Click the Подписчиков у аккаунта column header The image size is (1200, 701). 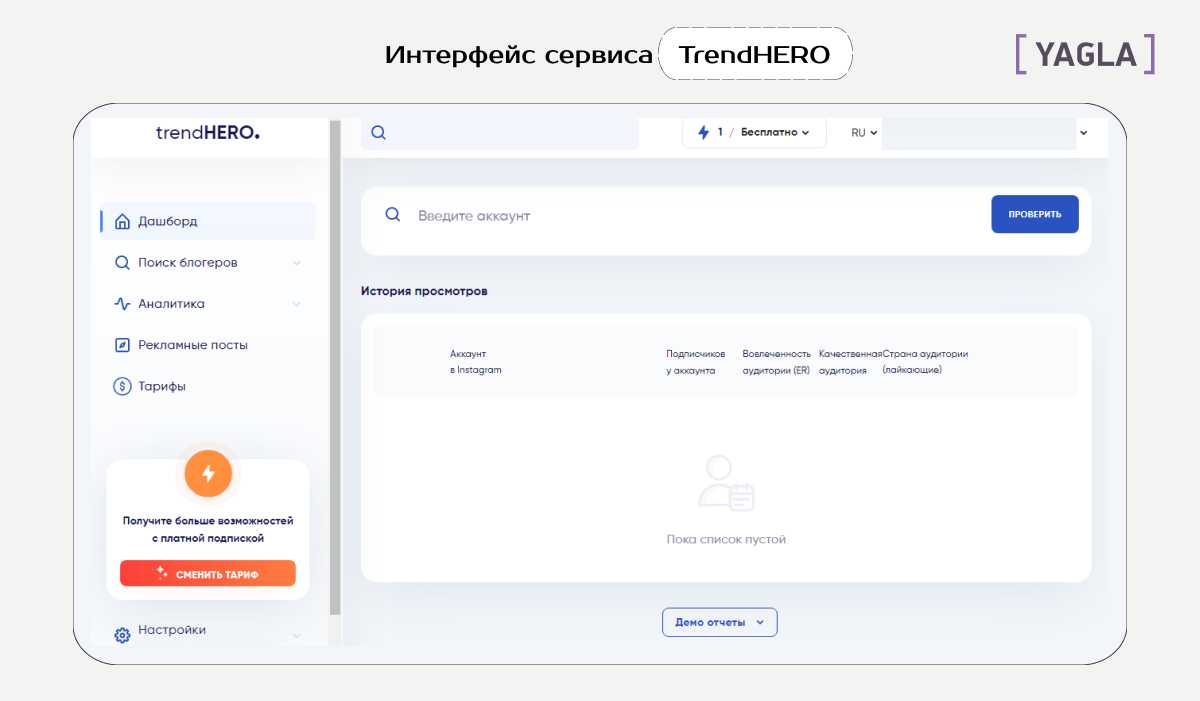pyautogui.click(x=696, y=362)
